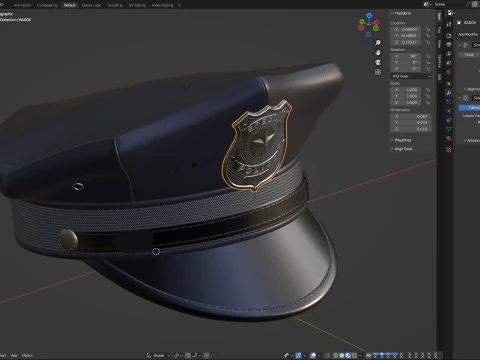This screenshot has height=360, width=480.
Task: Lock Location X with padlock toggle
Action: coord(428,29)
